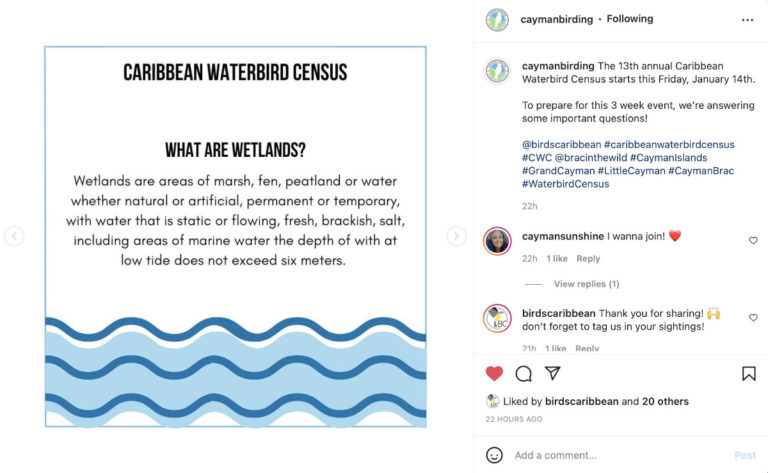The width and height of the screenshot is (768, 473).
Task: Open the three-dots more options menu
Action: (747, 19)
